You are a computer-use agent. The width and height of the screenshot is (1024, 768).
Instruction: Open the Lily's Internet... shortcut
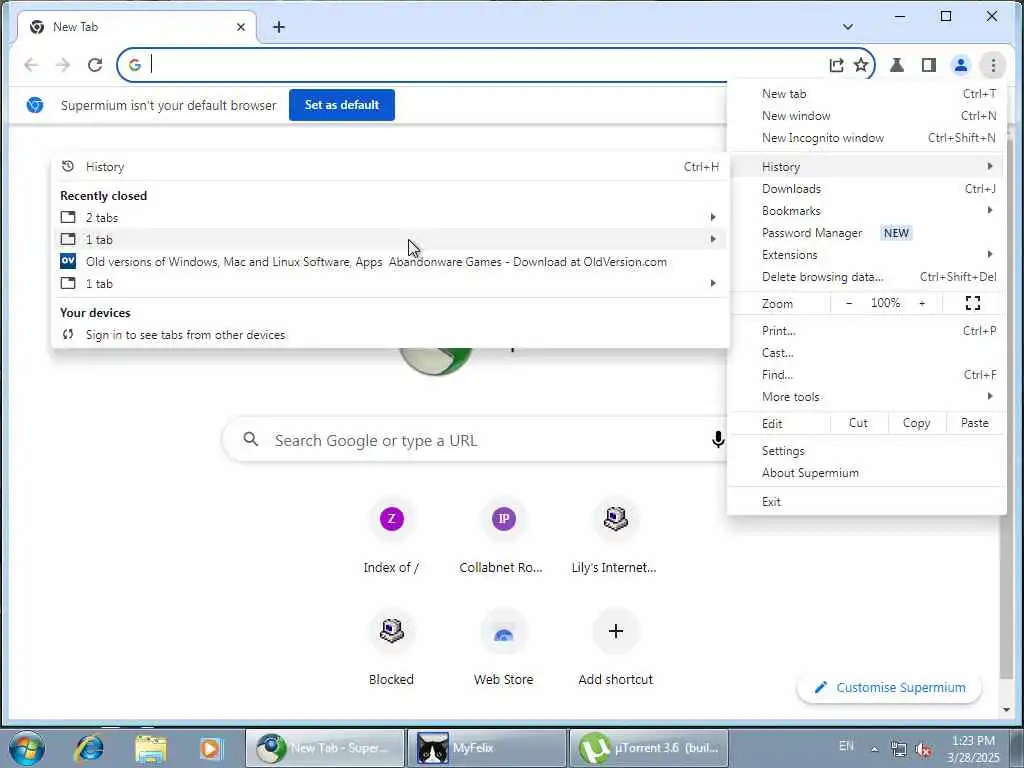click(x=615, y=537)
